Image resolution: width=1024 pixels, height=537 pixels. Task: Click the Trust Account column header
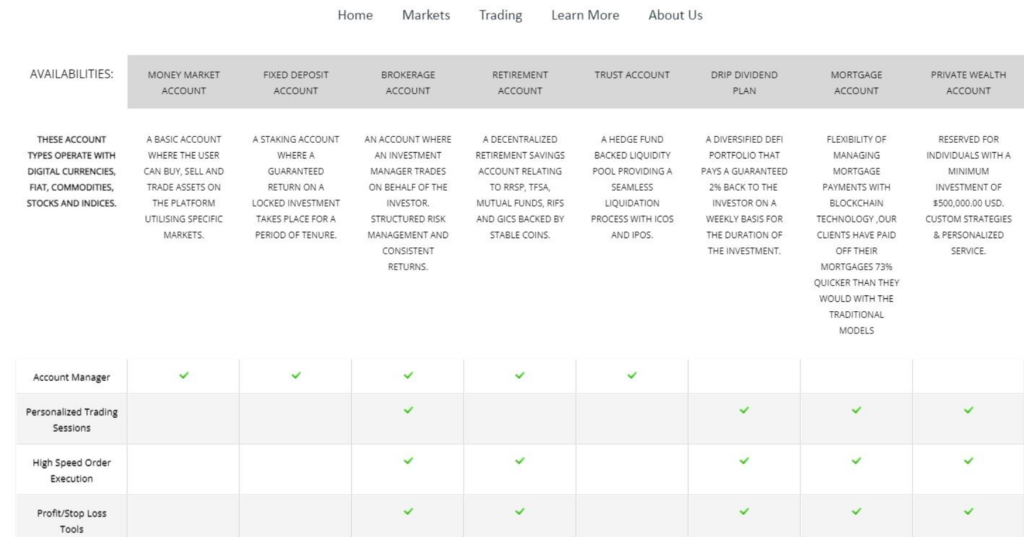[x=632, y=75]
